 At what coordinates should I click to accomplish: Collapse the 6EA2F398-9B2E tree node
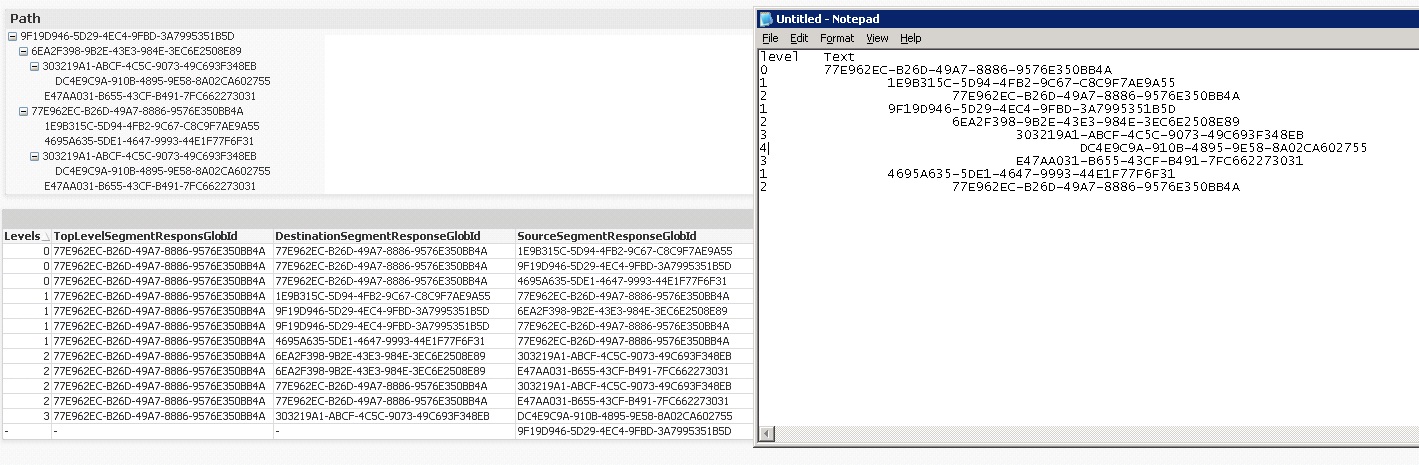(24, 51)
